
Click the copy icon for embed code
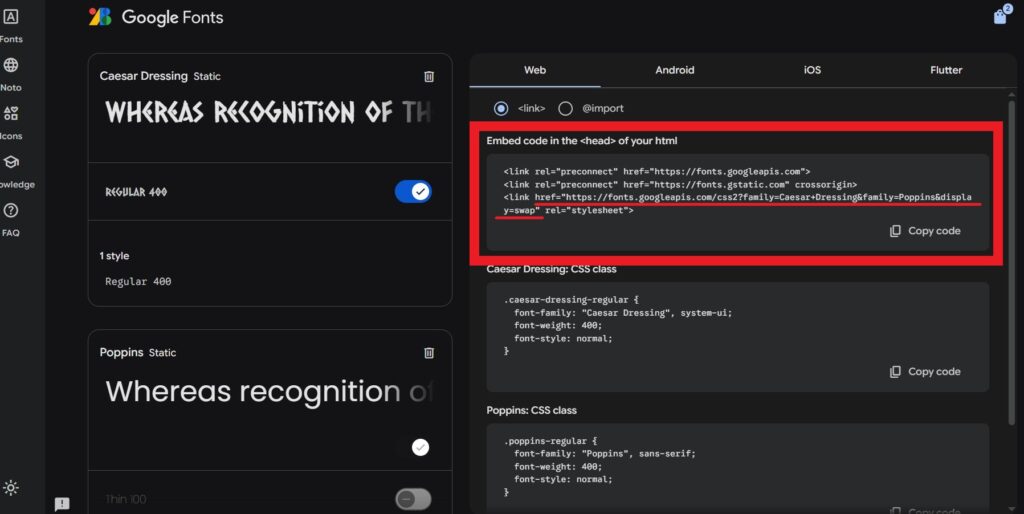click(895, 231)
